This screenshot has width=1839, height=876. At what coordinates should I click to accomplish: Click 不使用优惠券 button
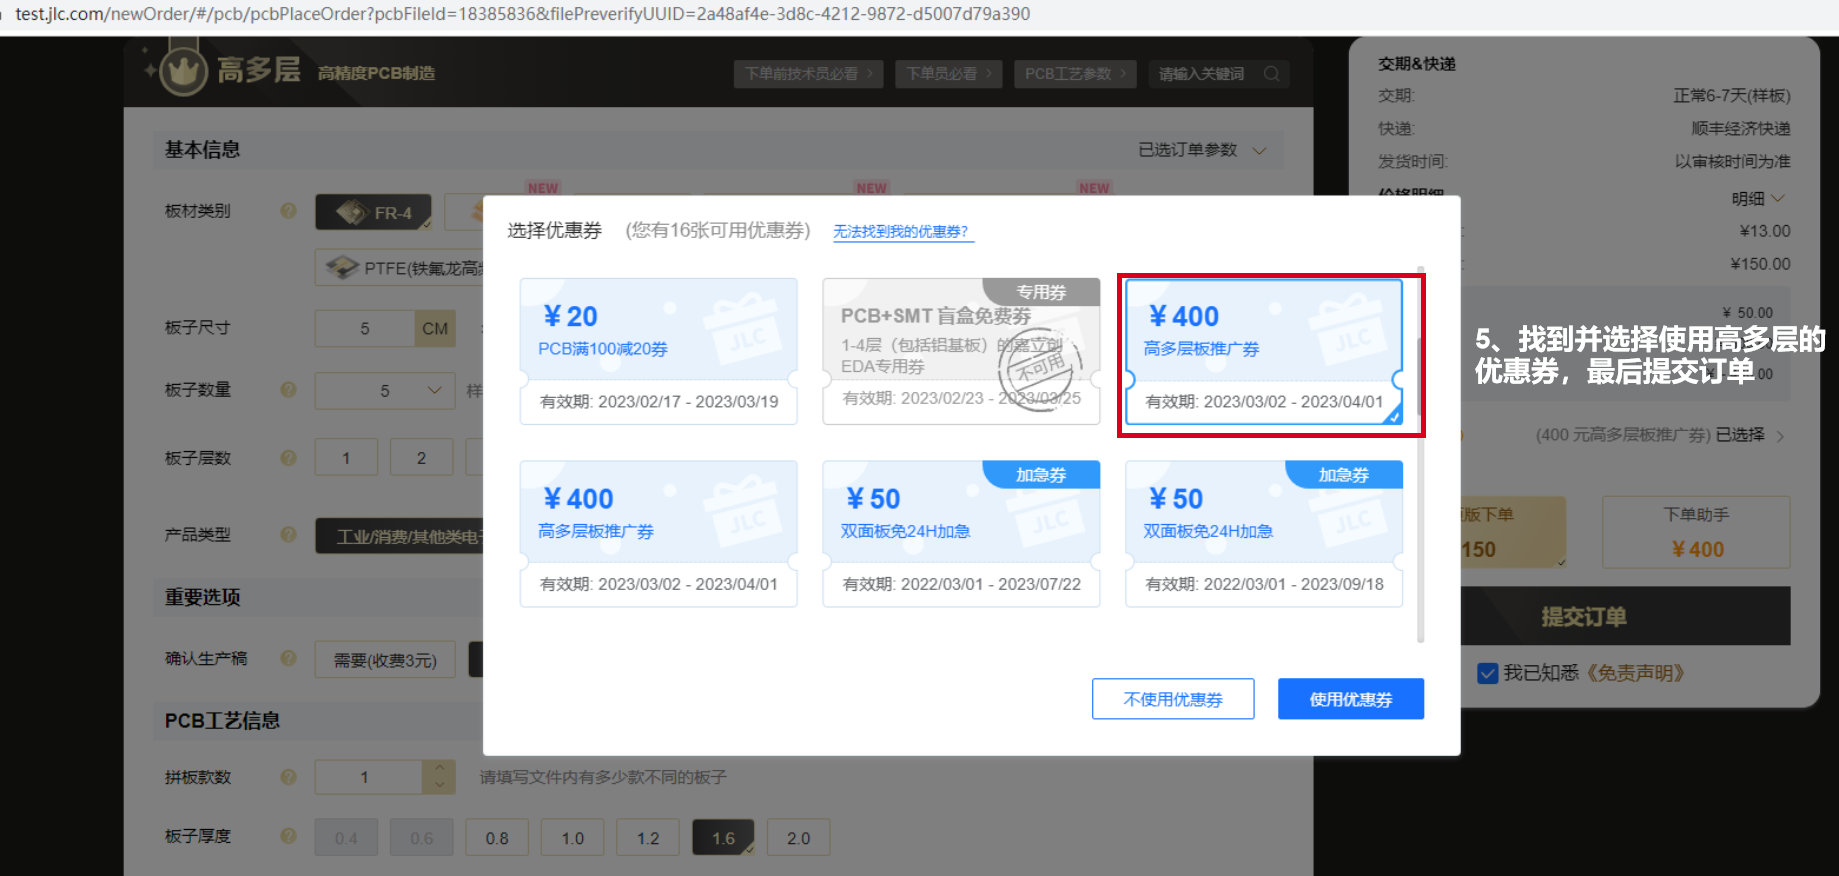point(1173,699)
